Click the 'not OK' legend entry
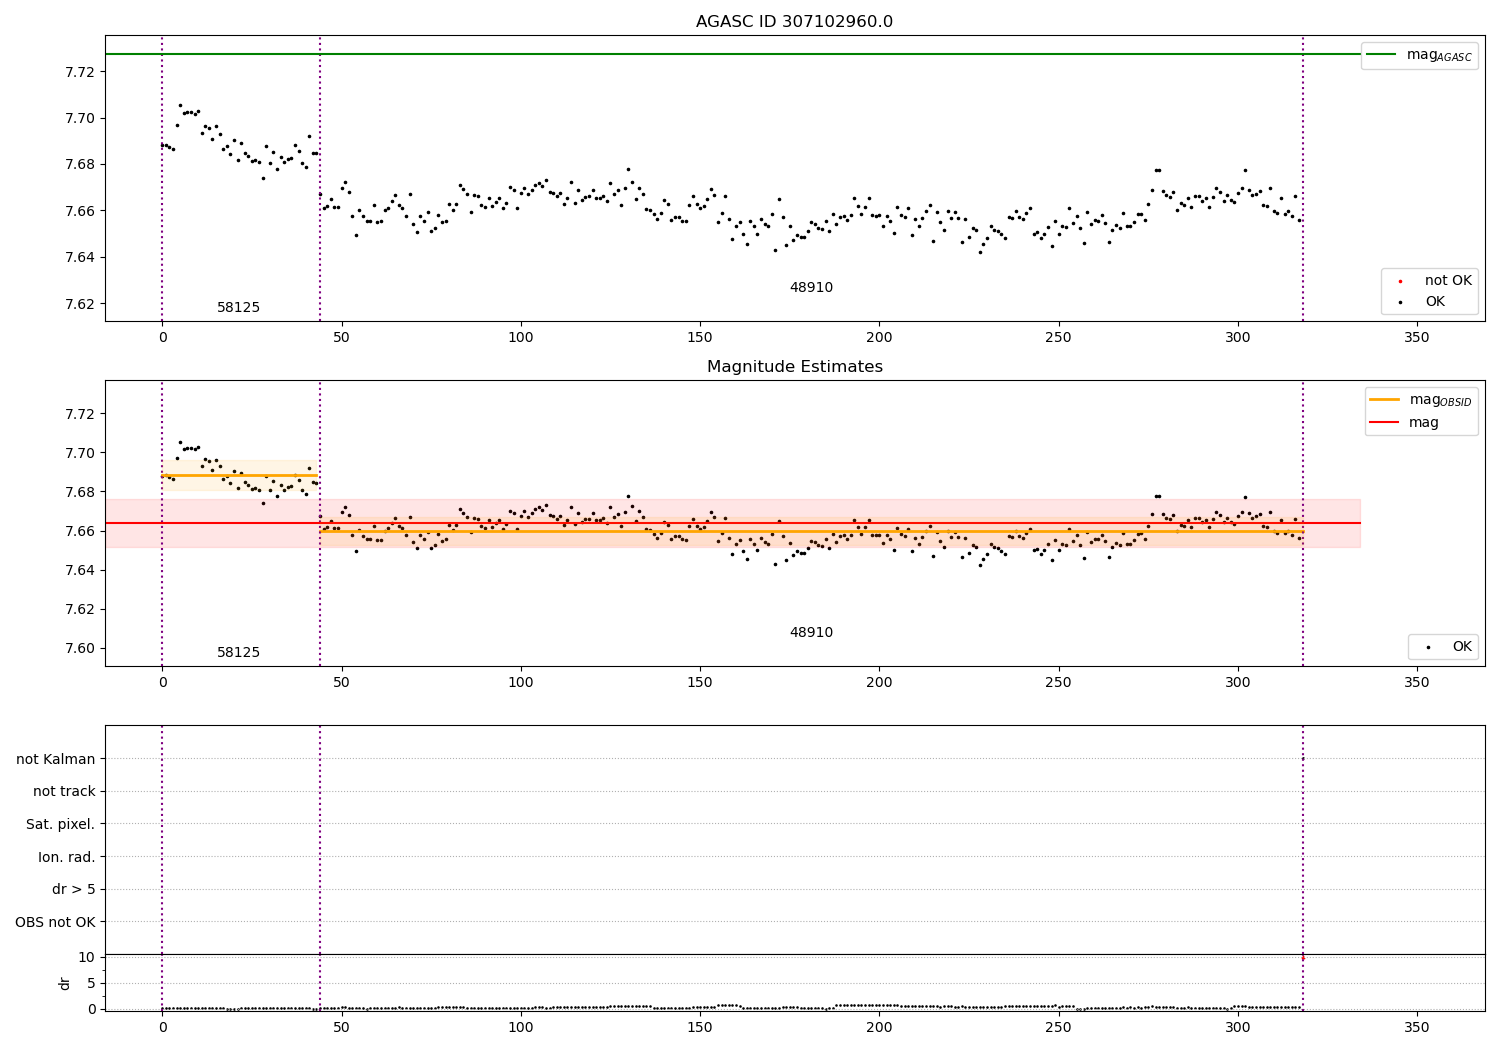 (1435, 281)
